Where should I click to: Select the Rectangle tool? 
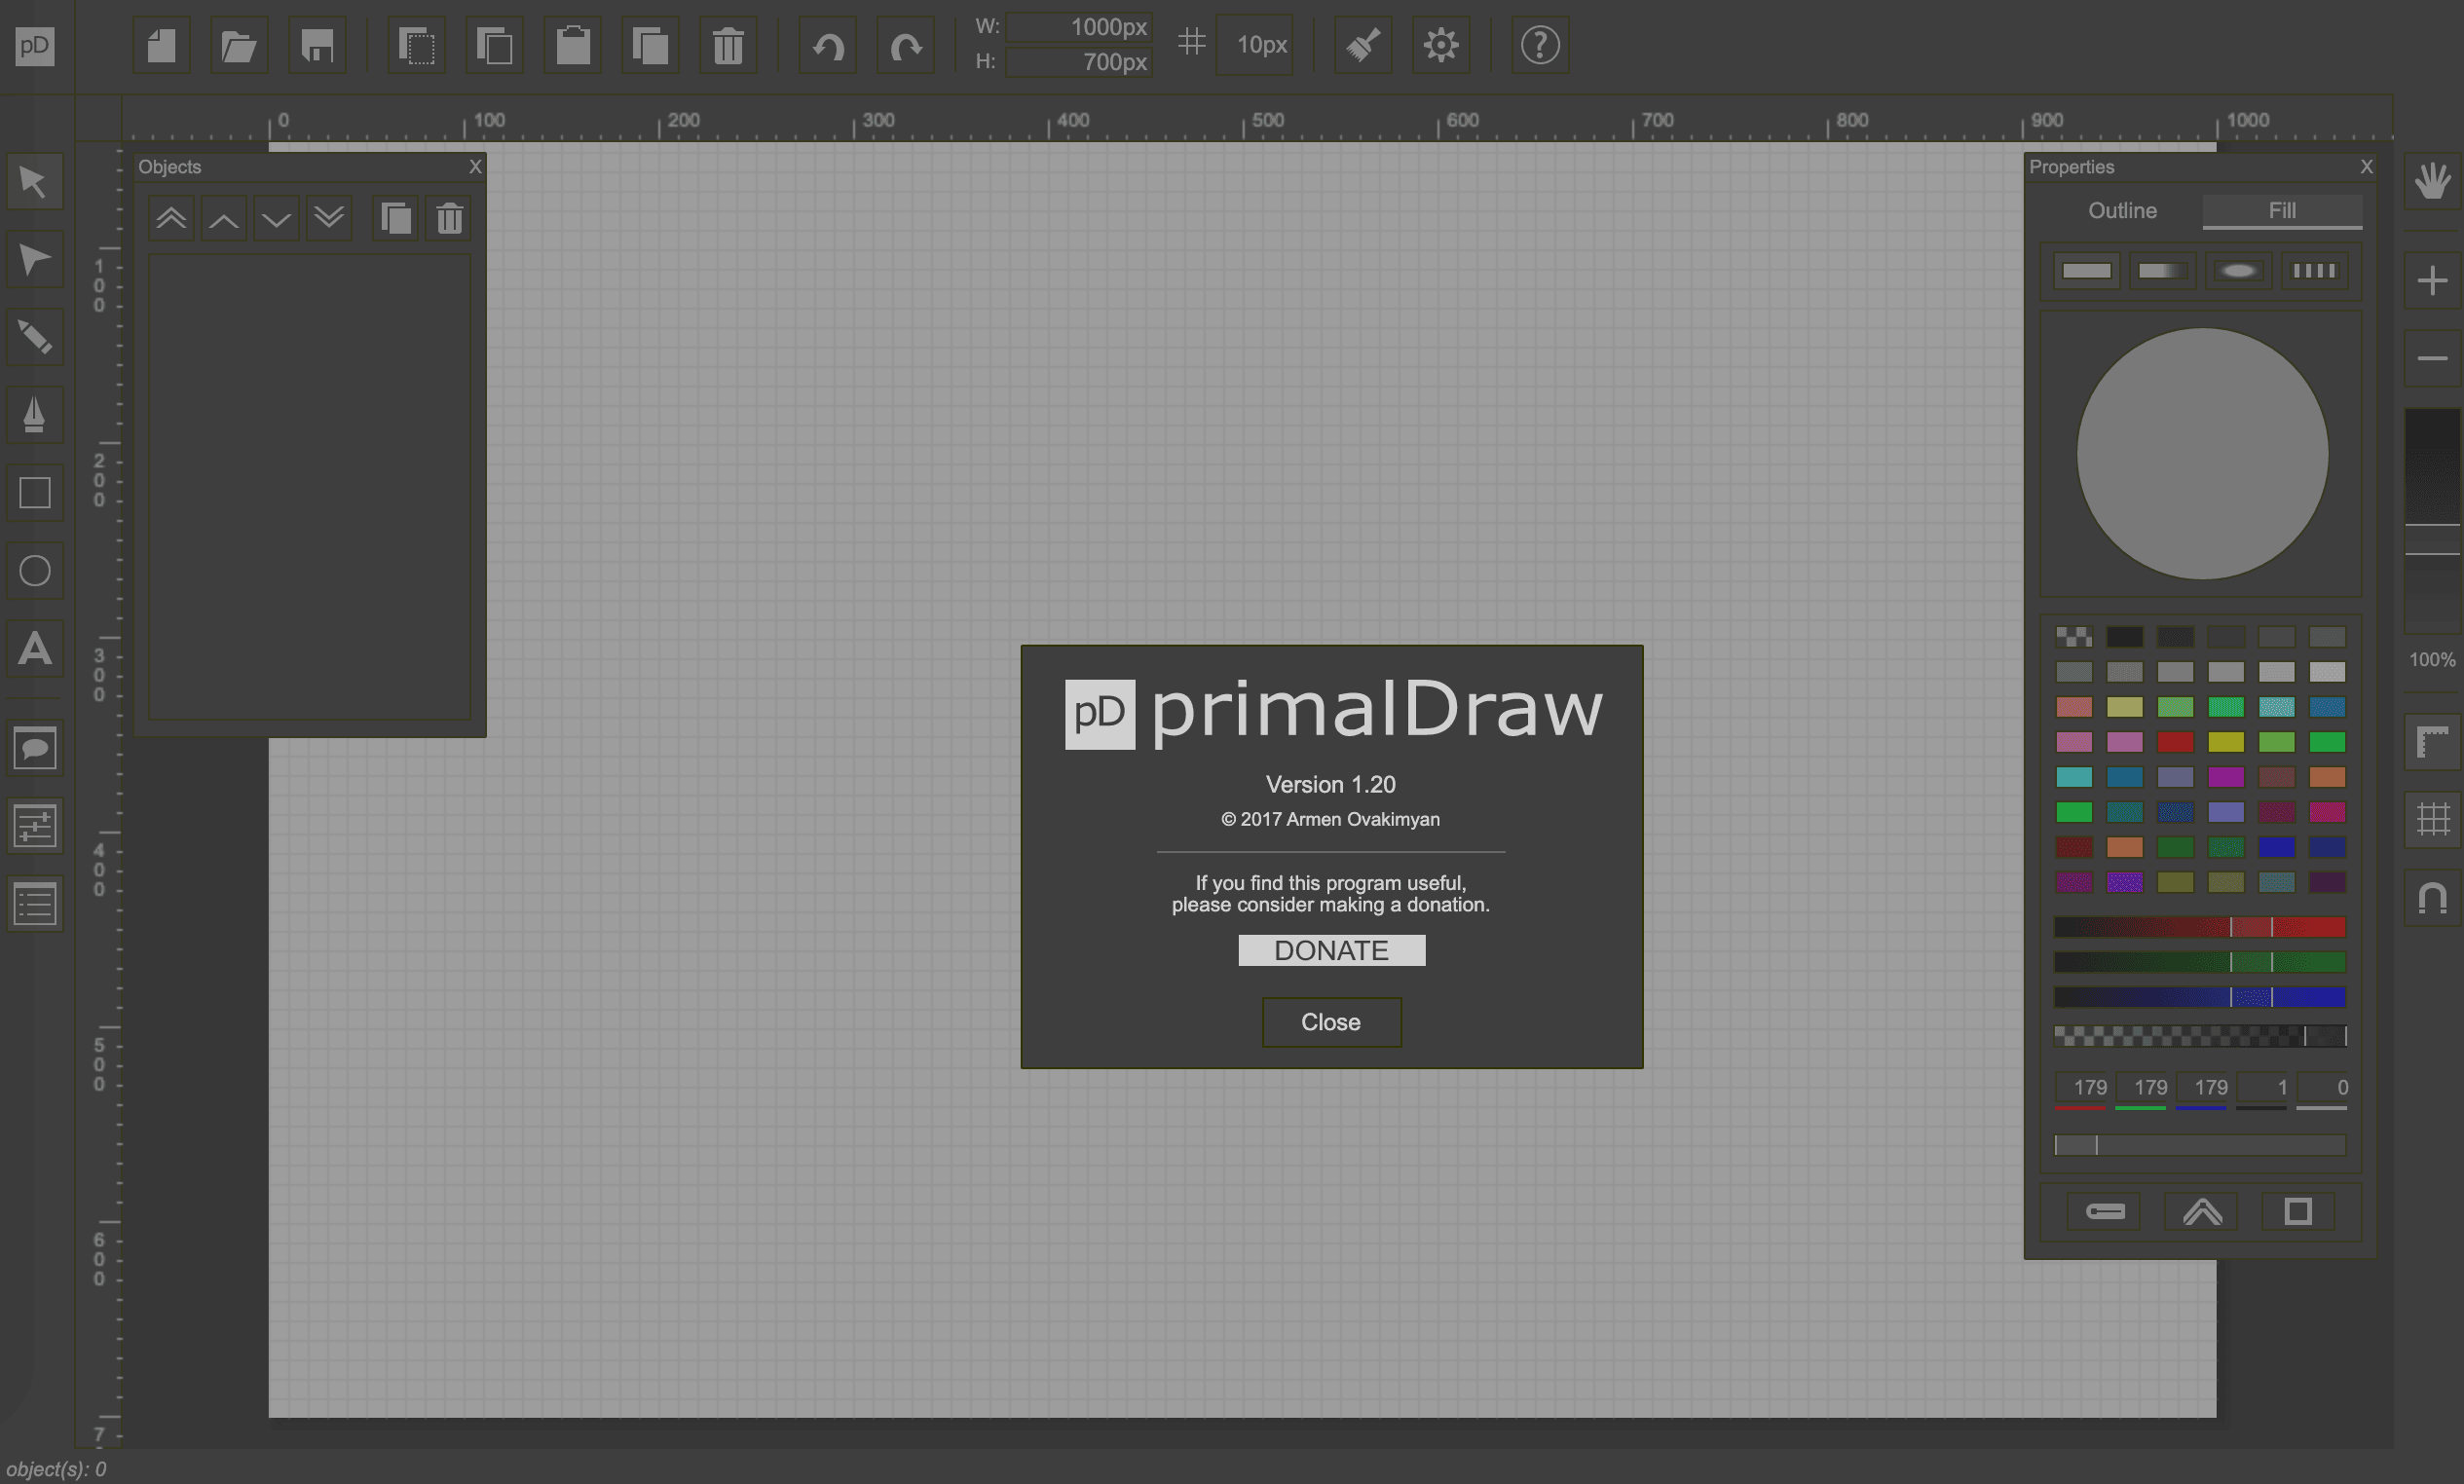[35, 493]
